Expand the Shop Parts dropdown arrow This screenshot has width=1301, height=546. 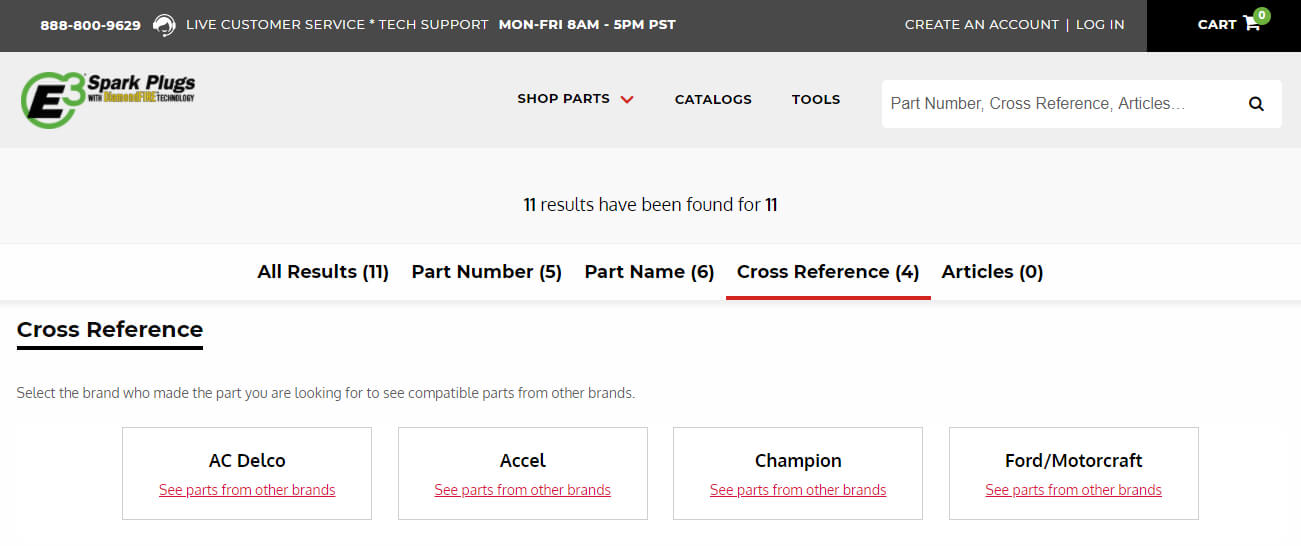[627, 100]
